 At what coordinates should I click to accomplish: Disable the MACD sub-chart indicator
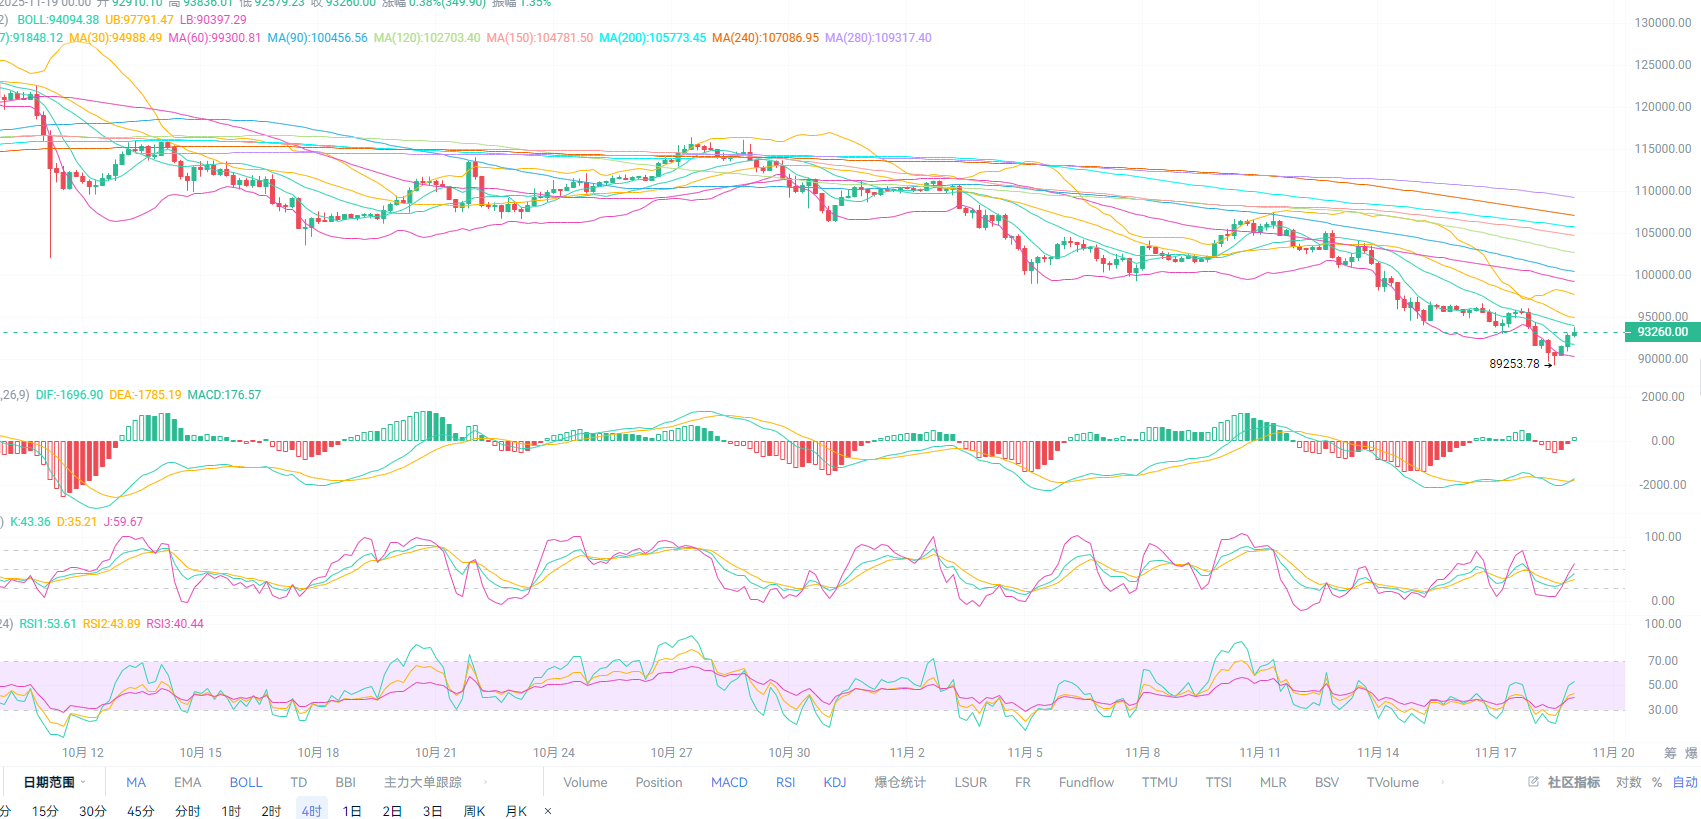coord(729,782)
